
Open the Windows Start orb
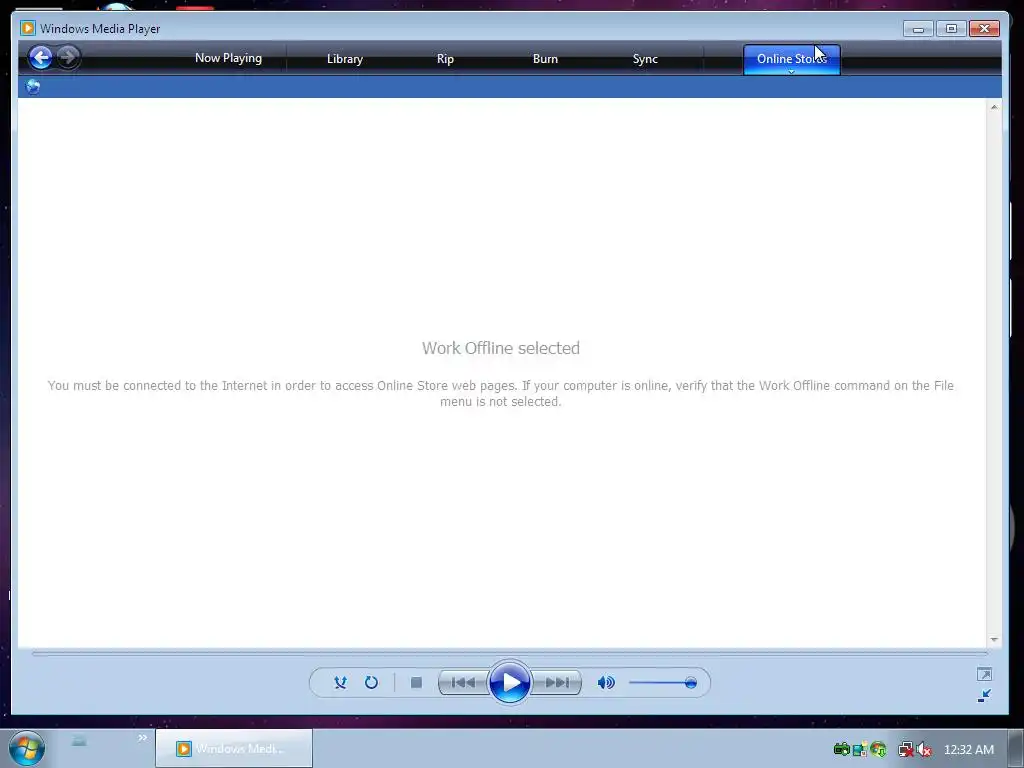(27, 748)
